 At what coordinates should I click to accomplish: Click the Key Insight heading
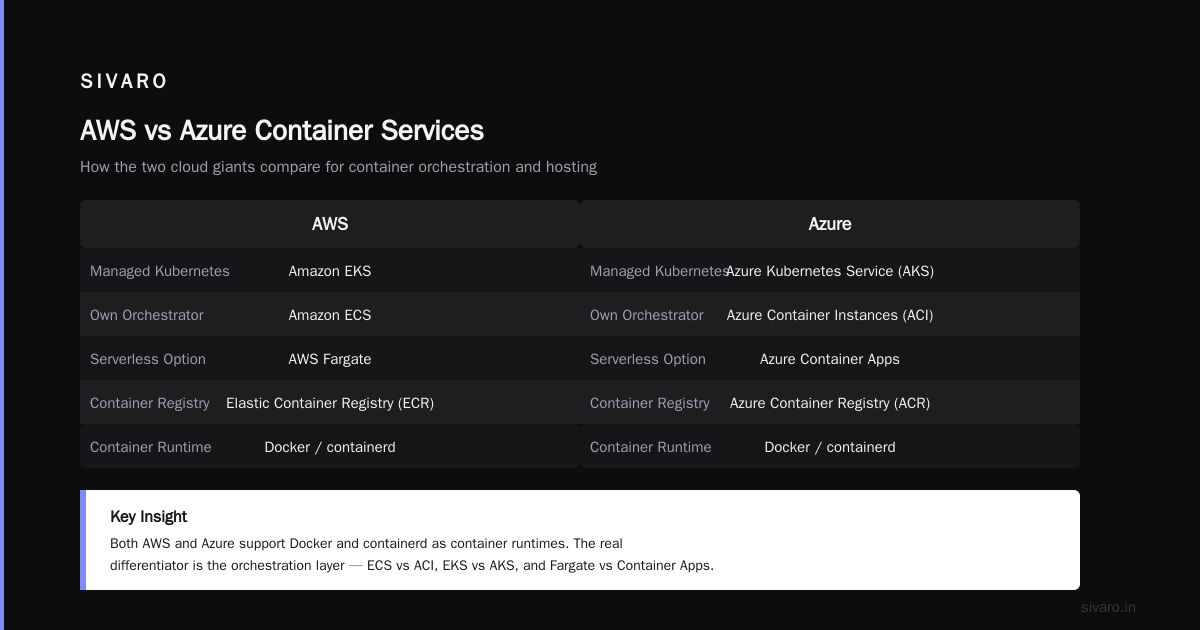coord(149,517)
